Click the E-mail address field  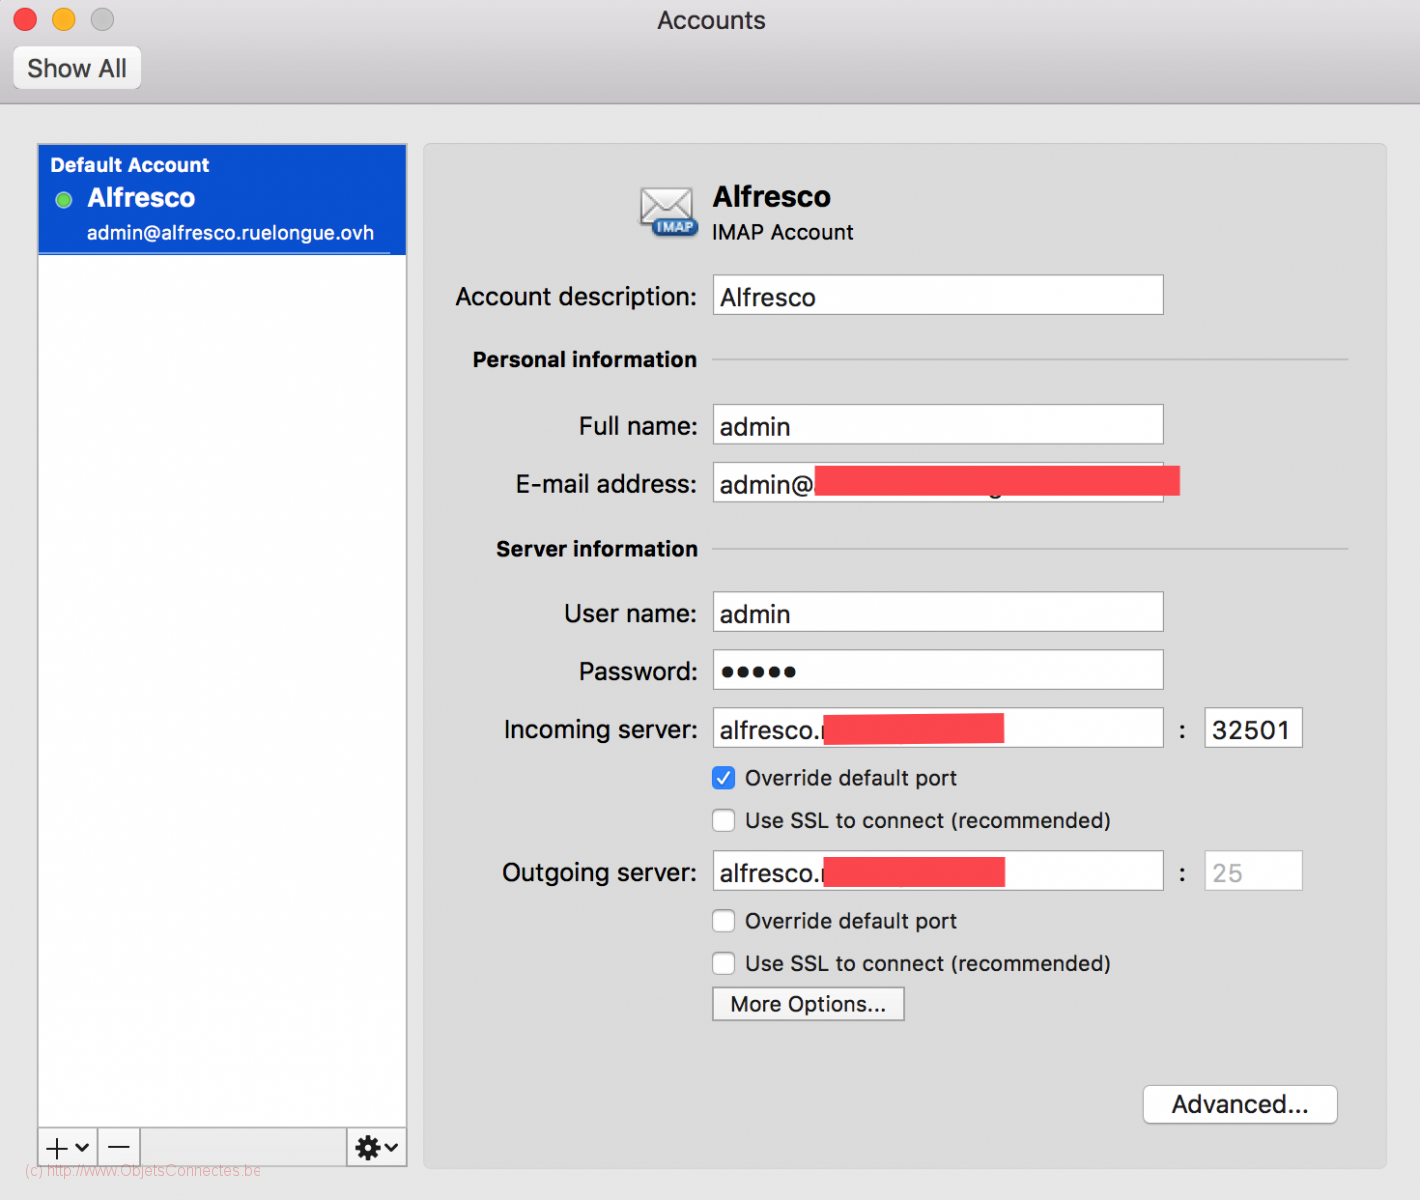(938, 483)
